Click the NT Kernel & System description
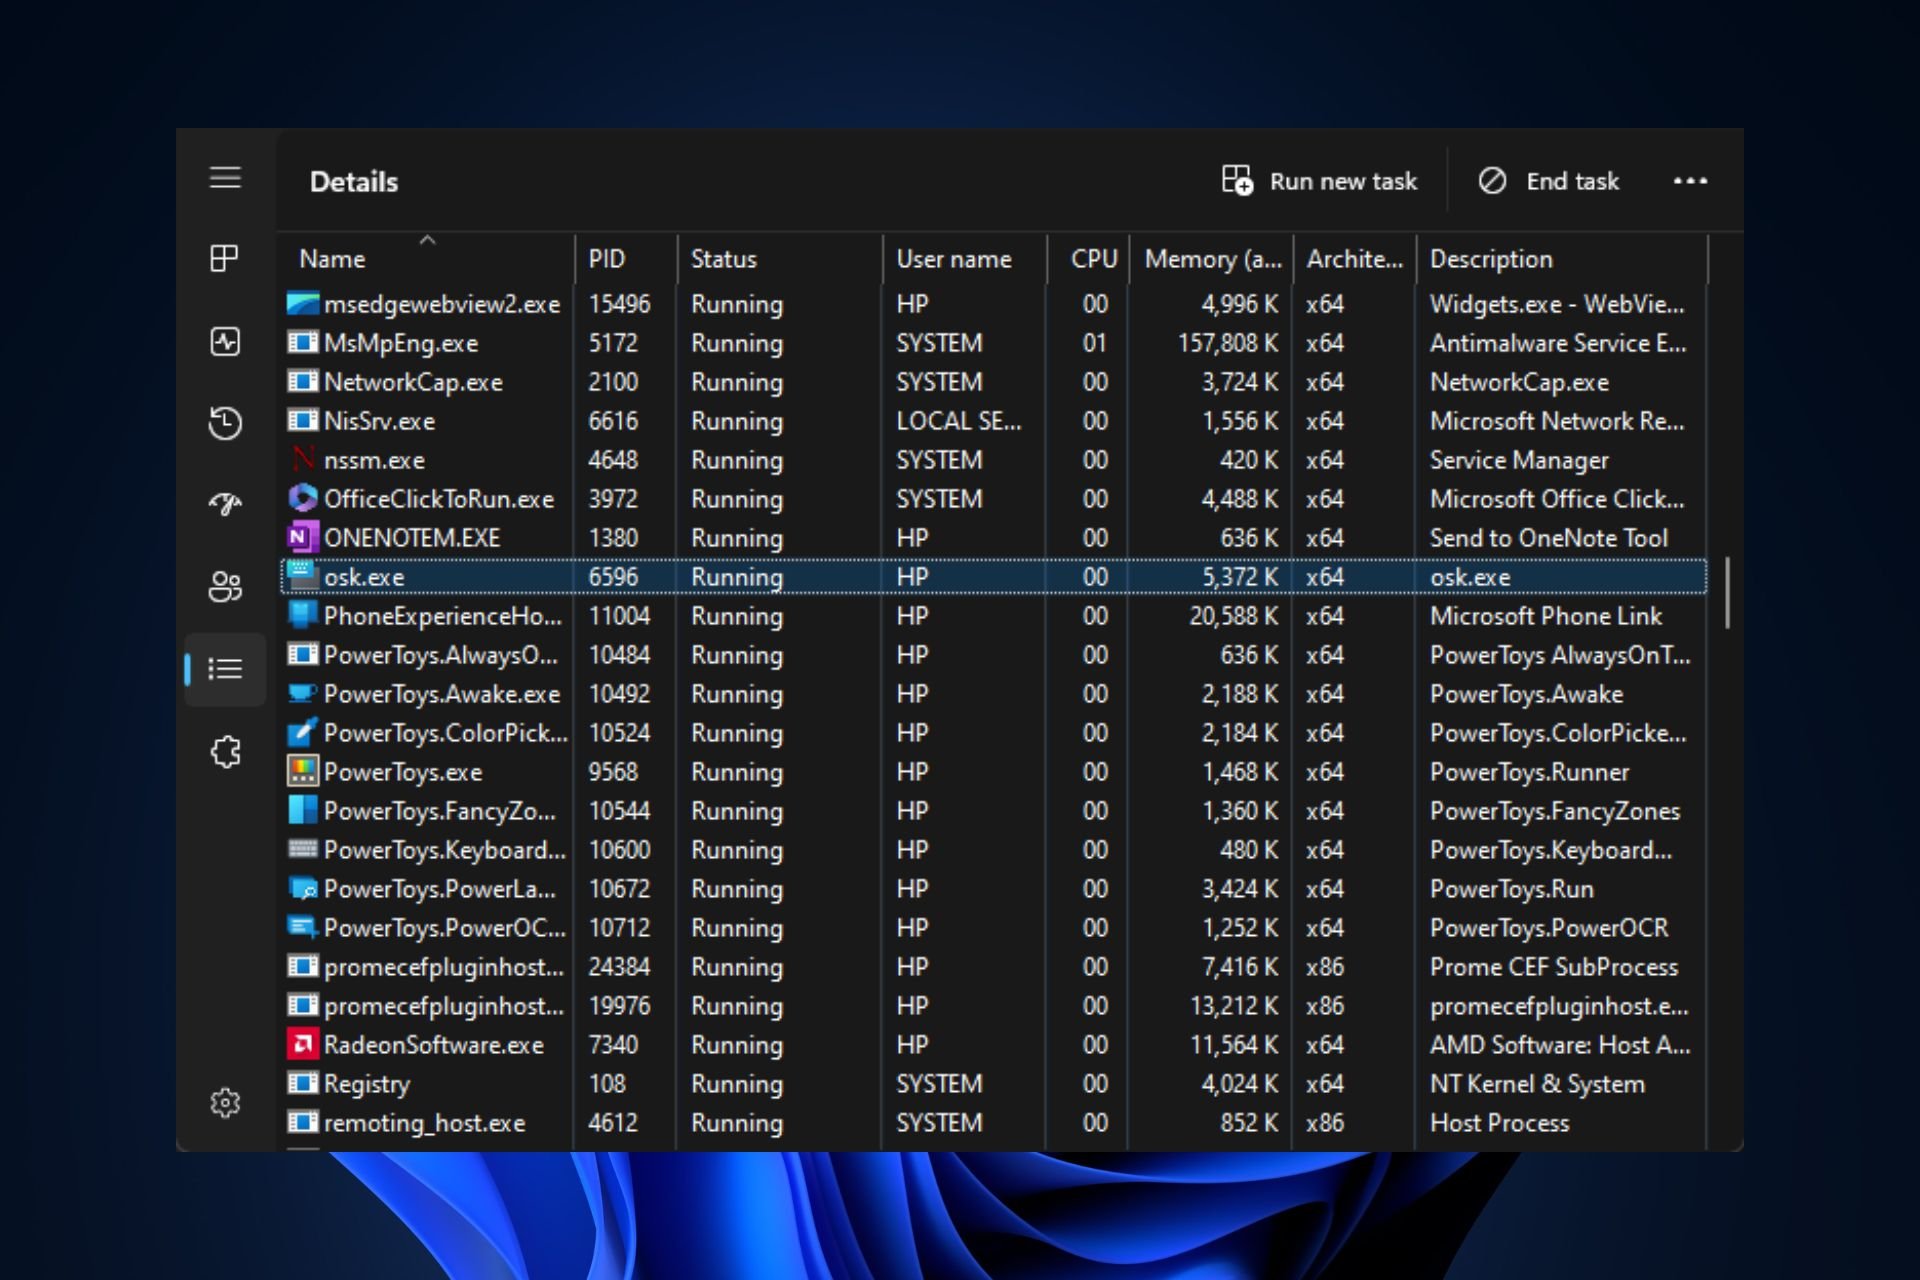 coord(1537,1084)
